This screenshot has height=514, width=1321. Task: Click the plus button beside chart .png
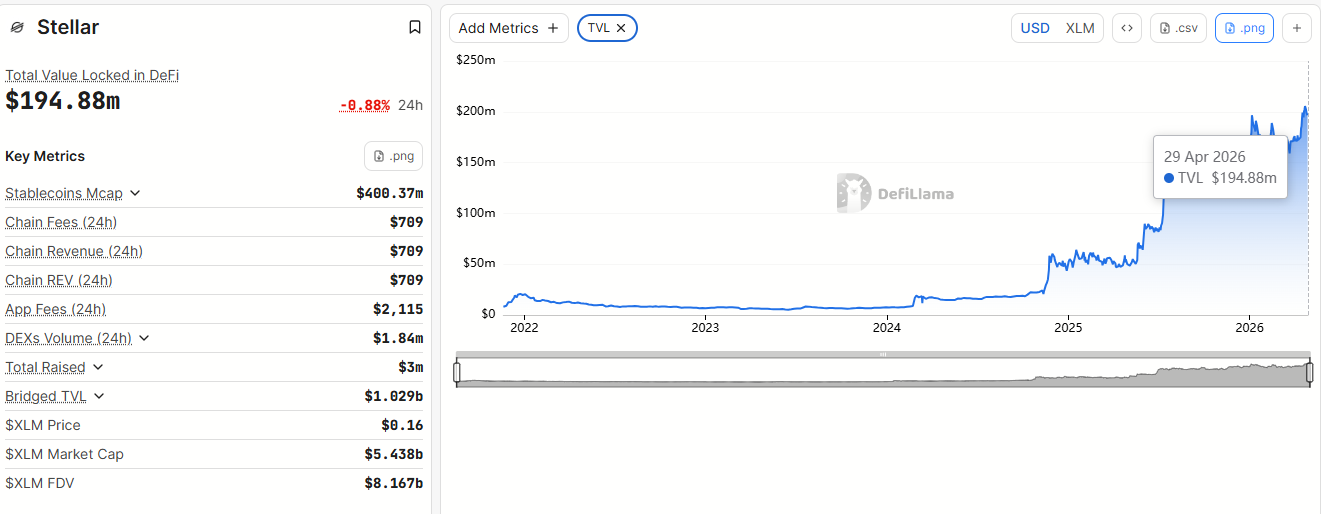(1297, 28)
